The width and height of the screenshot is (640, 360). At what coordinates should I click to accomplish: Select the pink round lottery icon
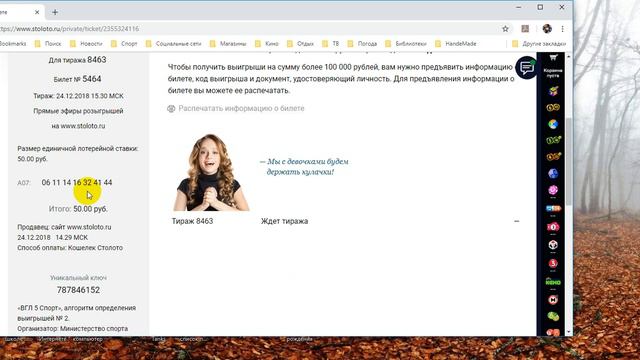(x=553, y=190)
